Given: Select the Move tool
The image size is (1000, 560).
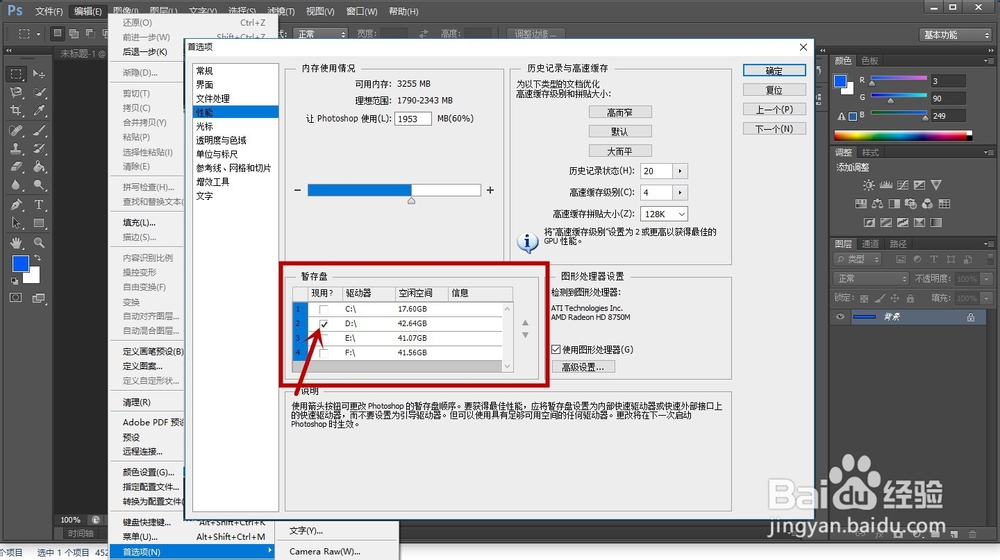Looking at the screenshot, I should click(39, 74).
